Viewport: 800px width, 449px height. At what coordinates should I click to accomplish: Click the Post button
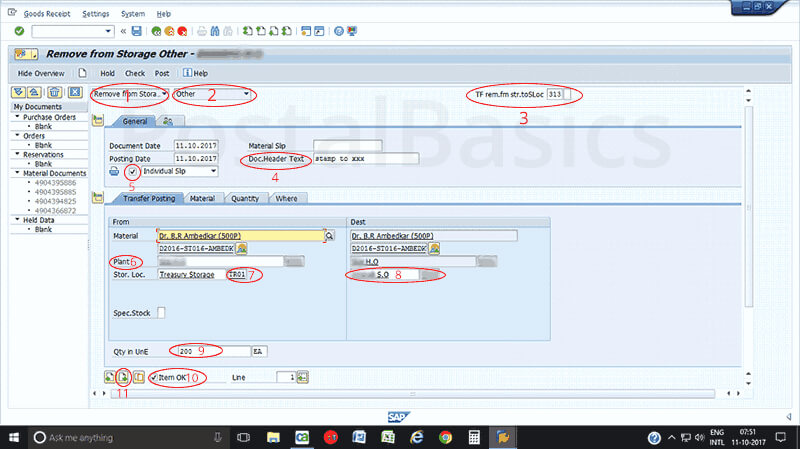[161, 73]
